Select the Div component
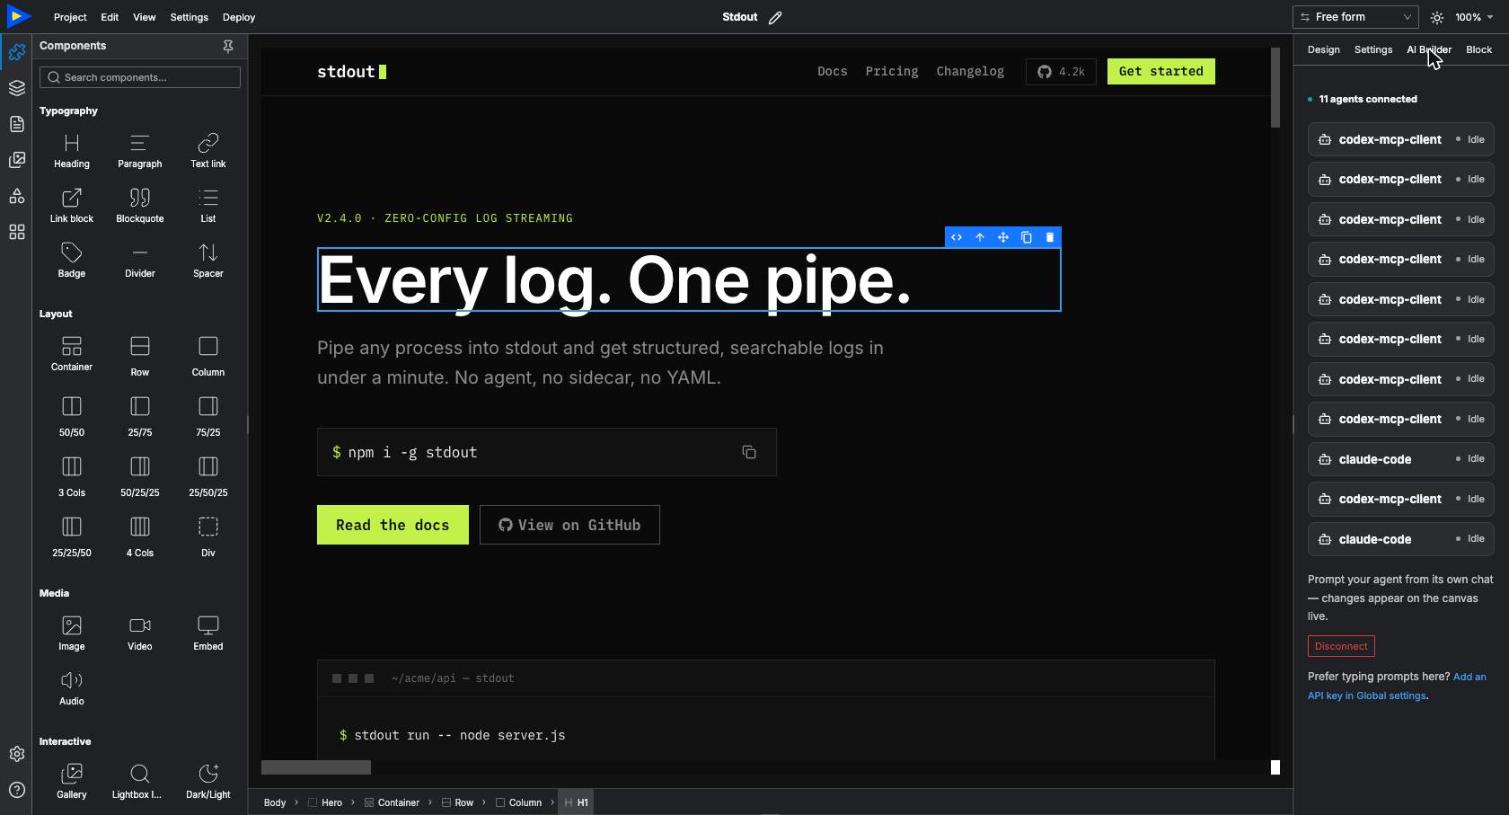 (208, 536)
